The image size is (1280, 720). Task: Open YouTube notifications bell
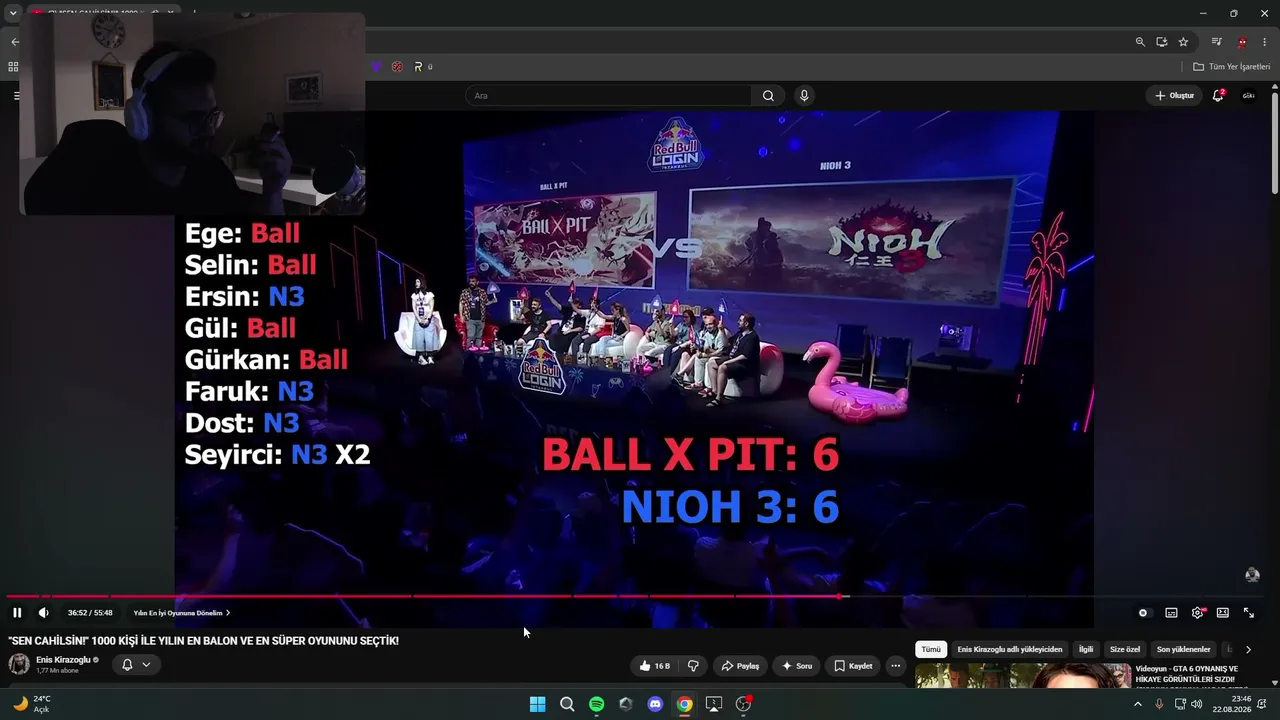(x=1218, y=96)
